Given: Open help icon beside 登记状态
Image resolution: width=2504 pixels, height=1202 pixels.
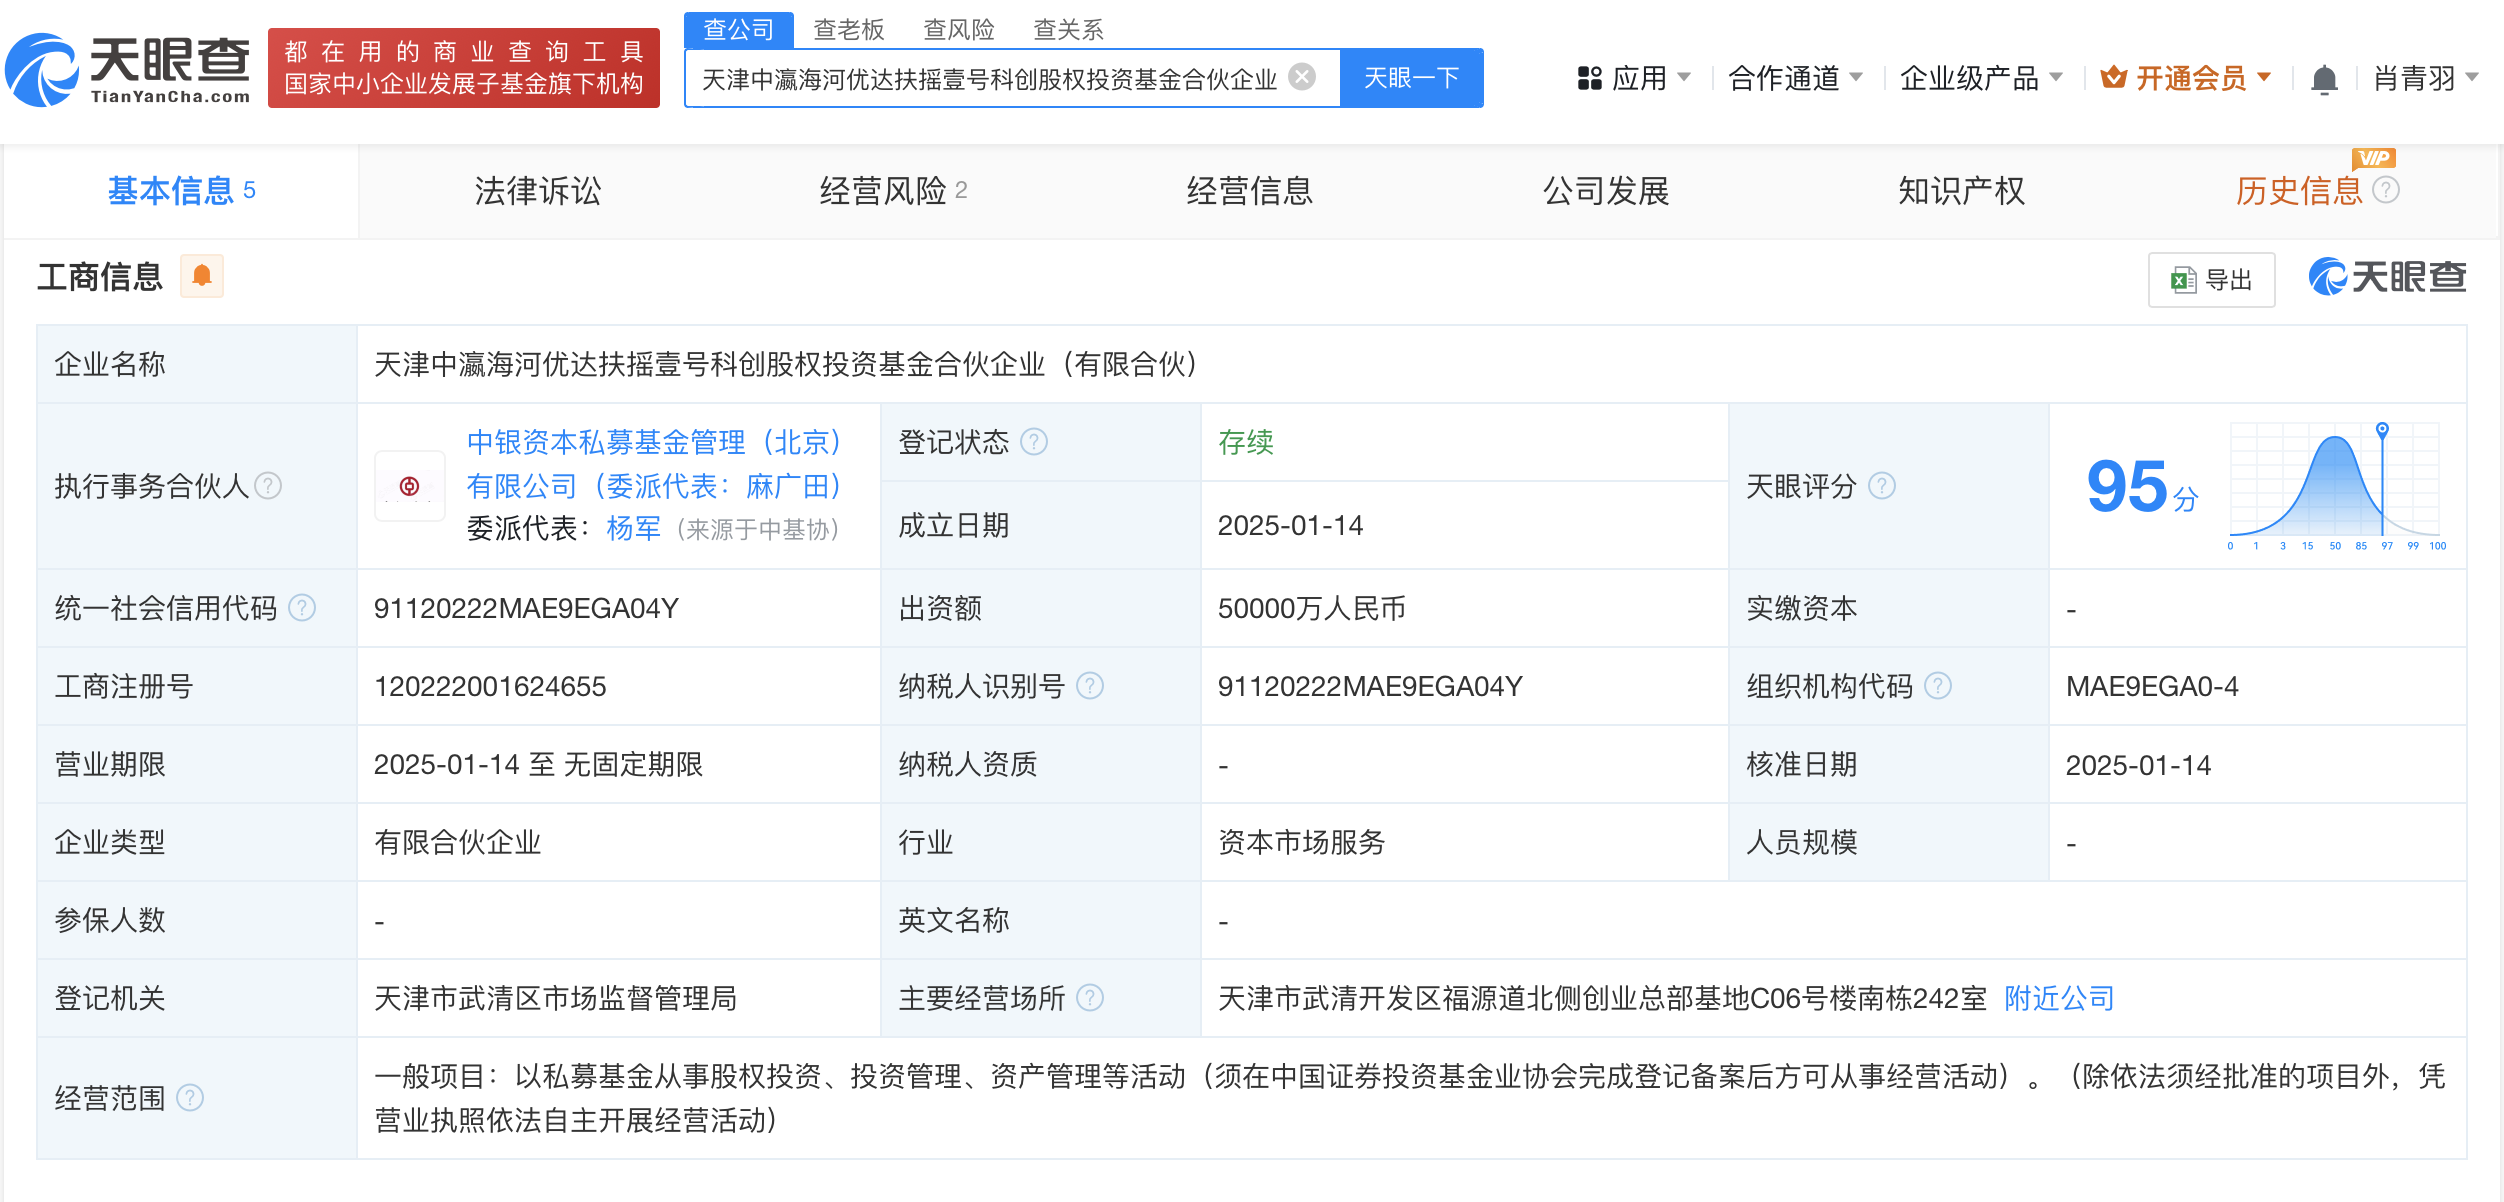Looking at the screenshot, I should click(x=1034, y=442).
